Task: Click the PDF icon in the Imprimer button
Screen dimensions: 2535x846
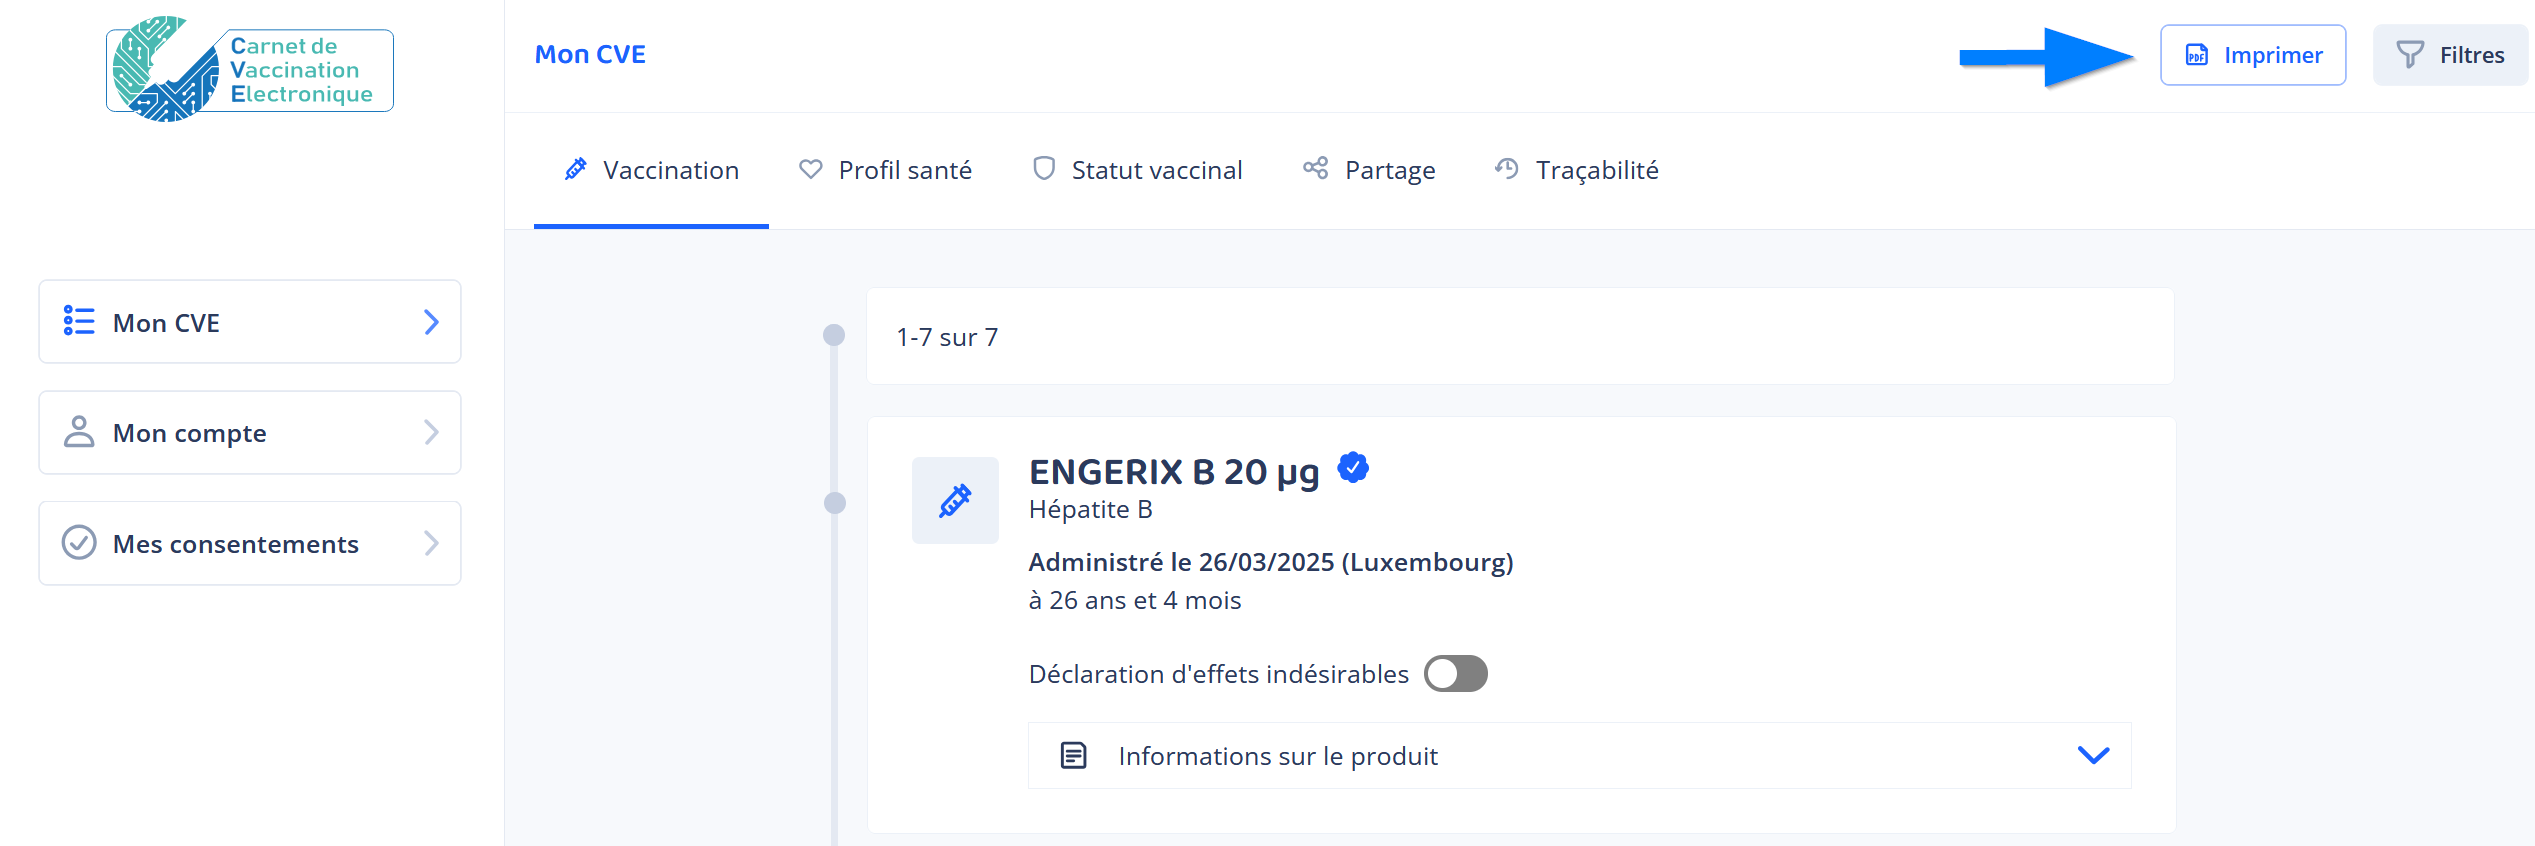Action: click(x=2196, y=56)
